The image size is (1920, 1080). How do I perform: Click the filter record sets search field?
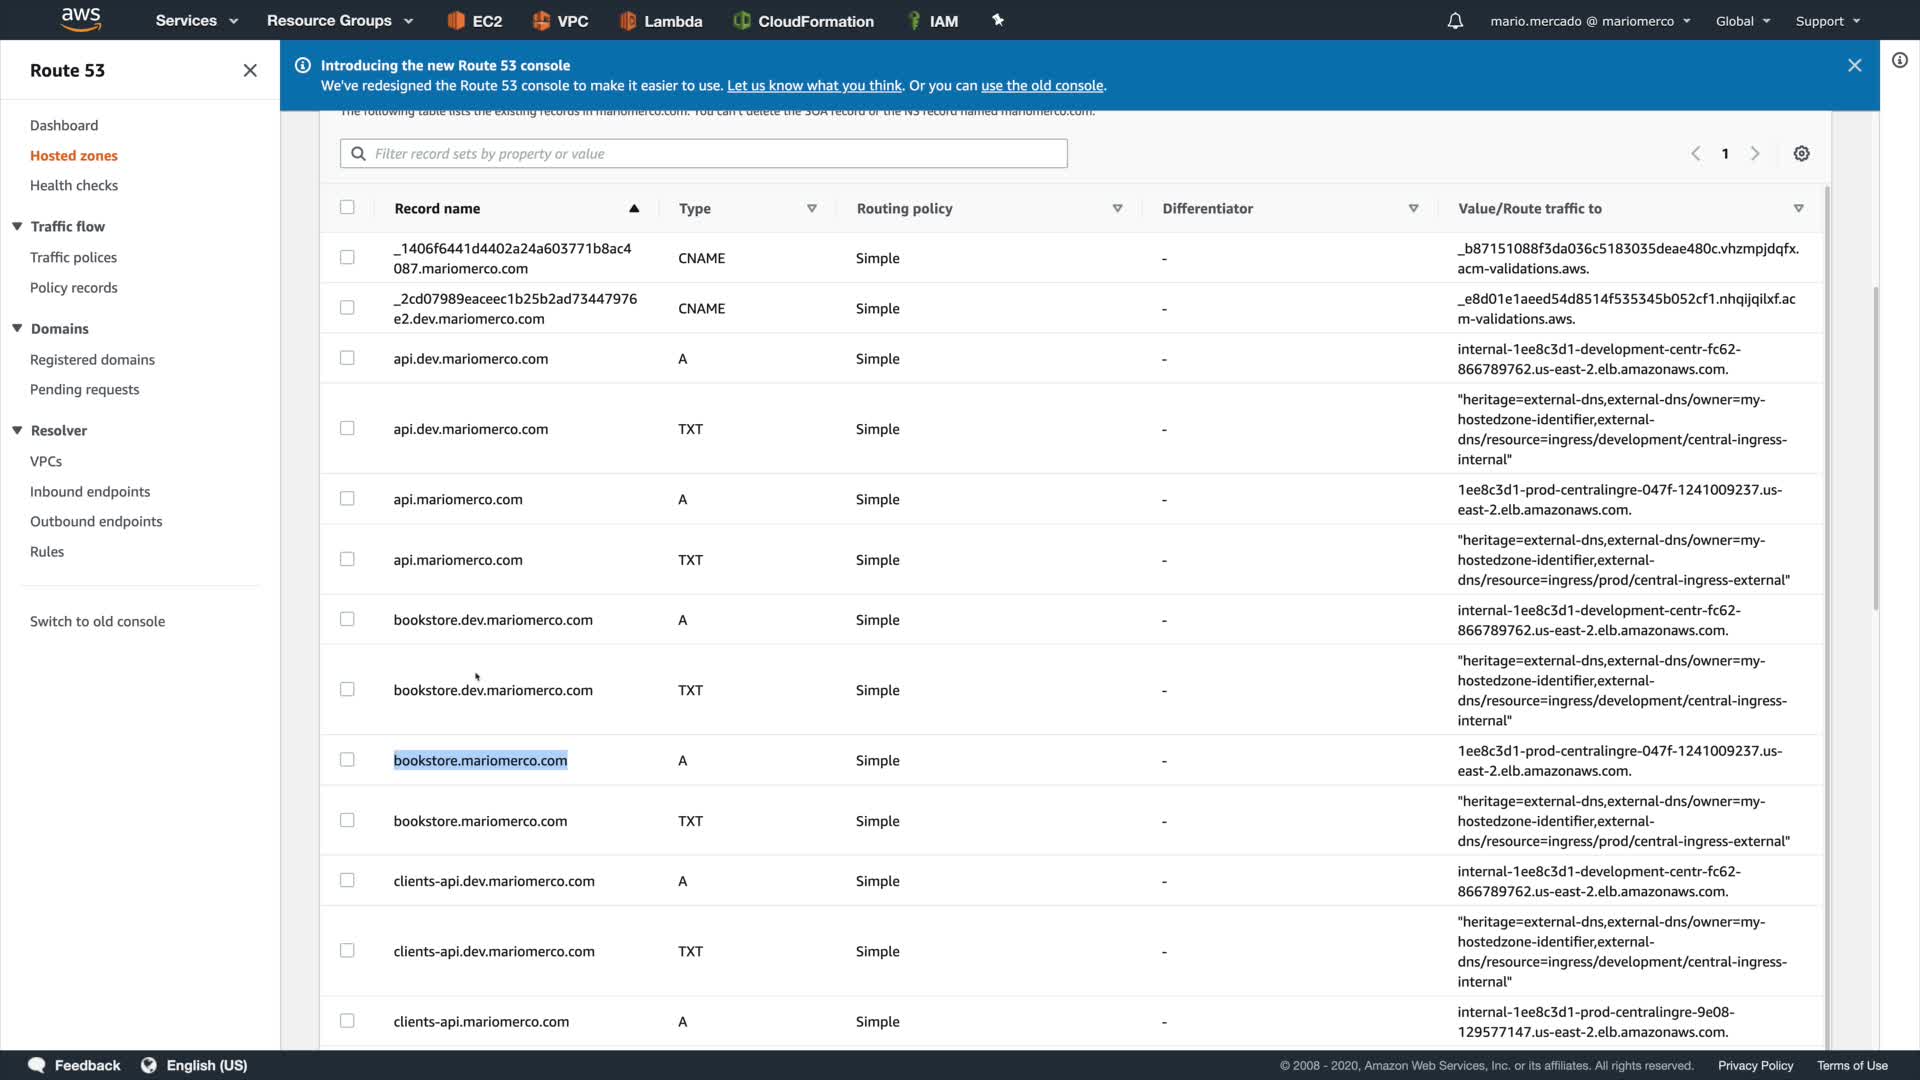704,154
